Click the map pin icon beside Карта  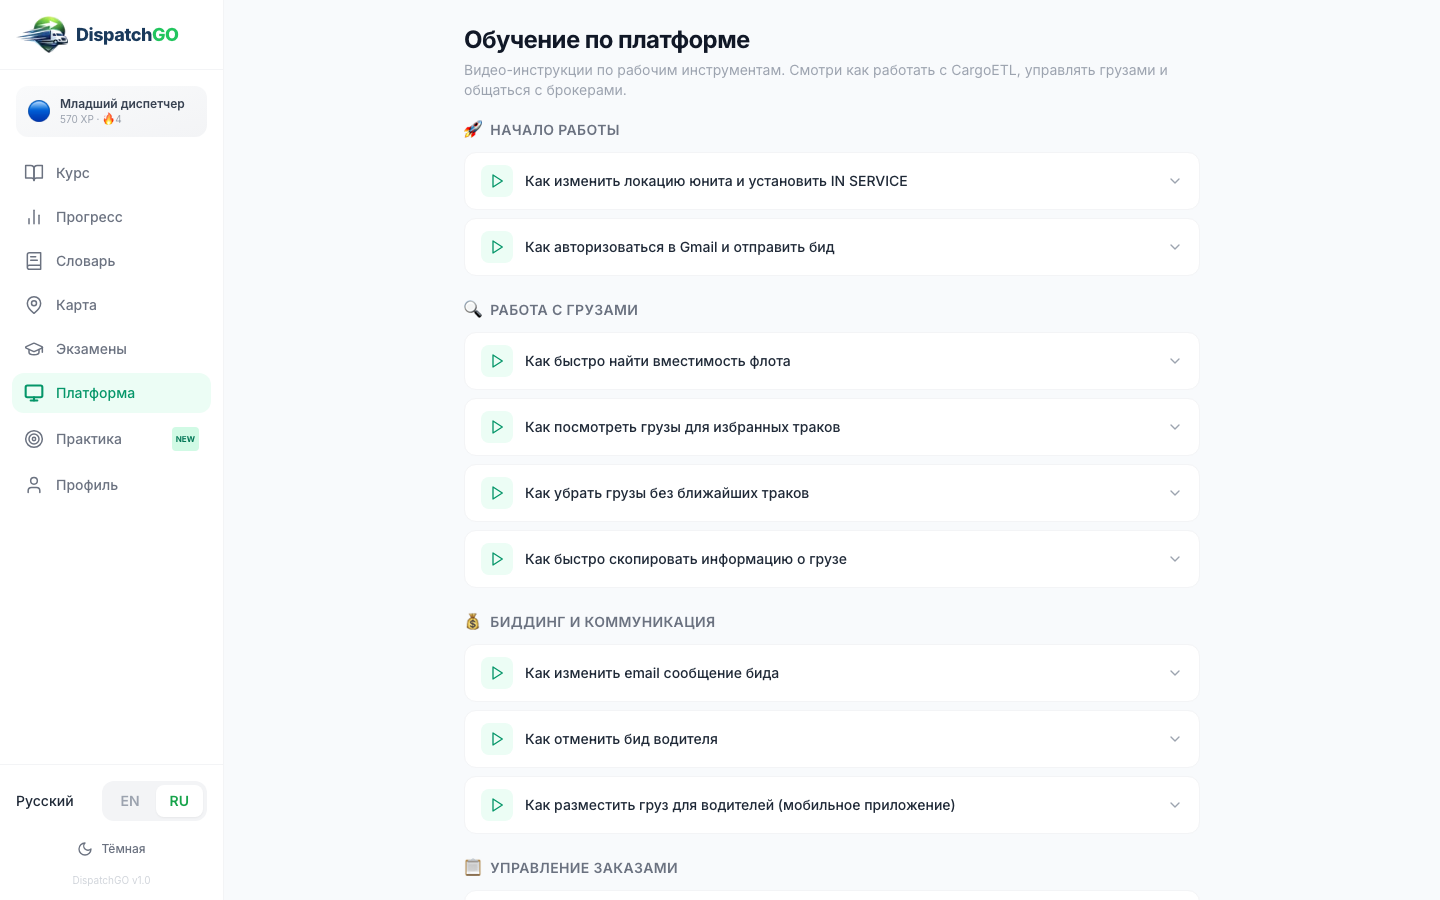coord(34,305)
